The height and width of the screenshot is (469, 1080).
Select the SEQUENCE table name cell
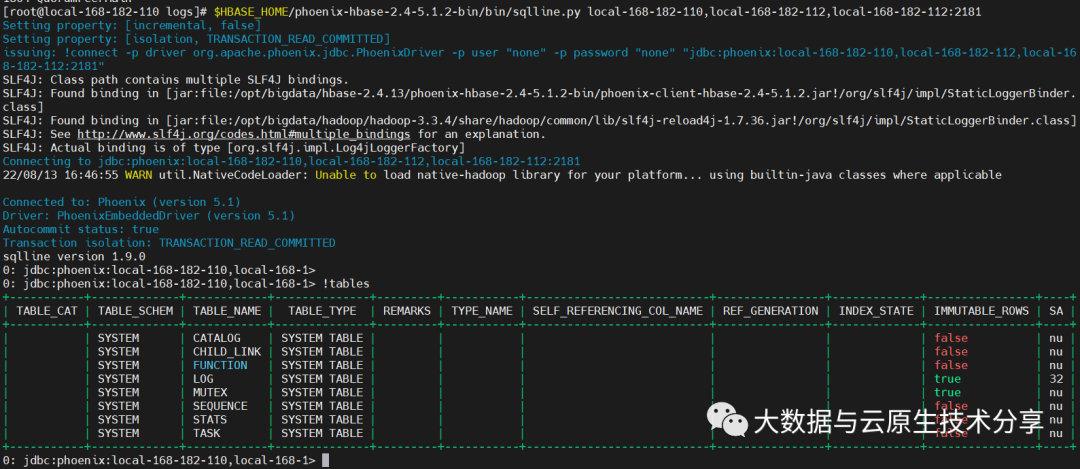[220, 406]
